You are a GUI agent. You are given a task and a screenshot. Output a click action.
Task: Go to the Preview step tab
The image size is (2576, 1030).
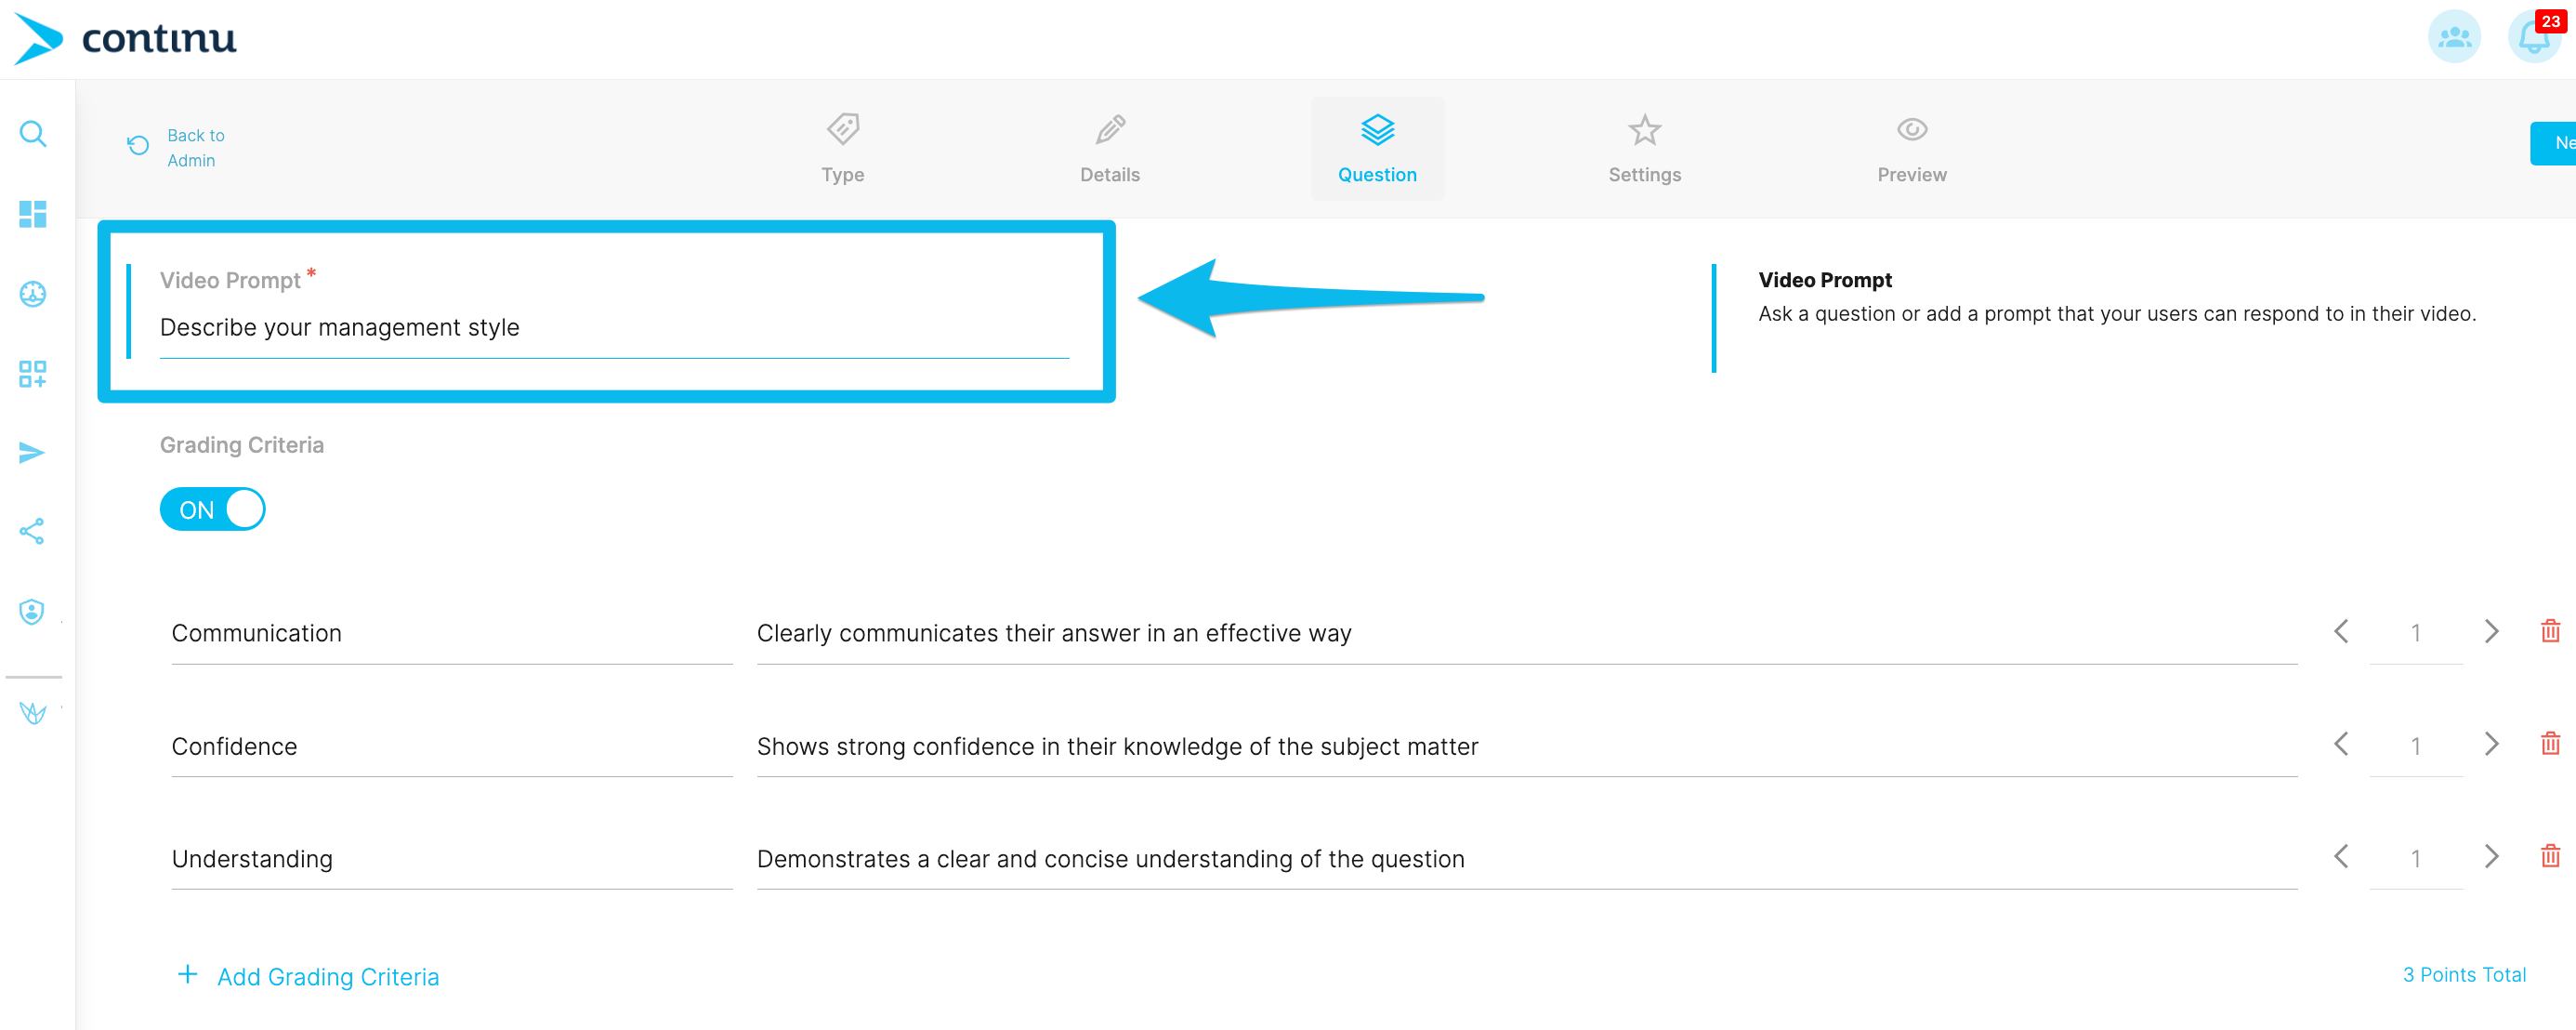pos(1911,149)
